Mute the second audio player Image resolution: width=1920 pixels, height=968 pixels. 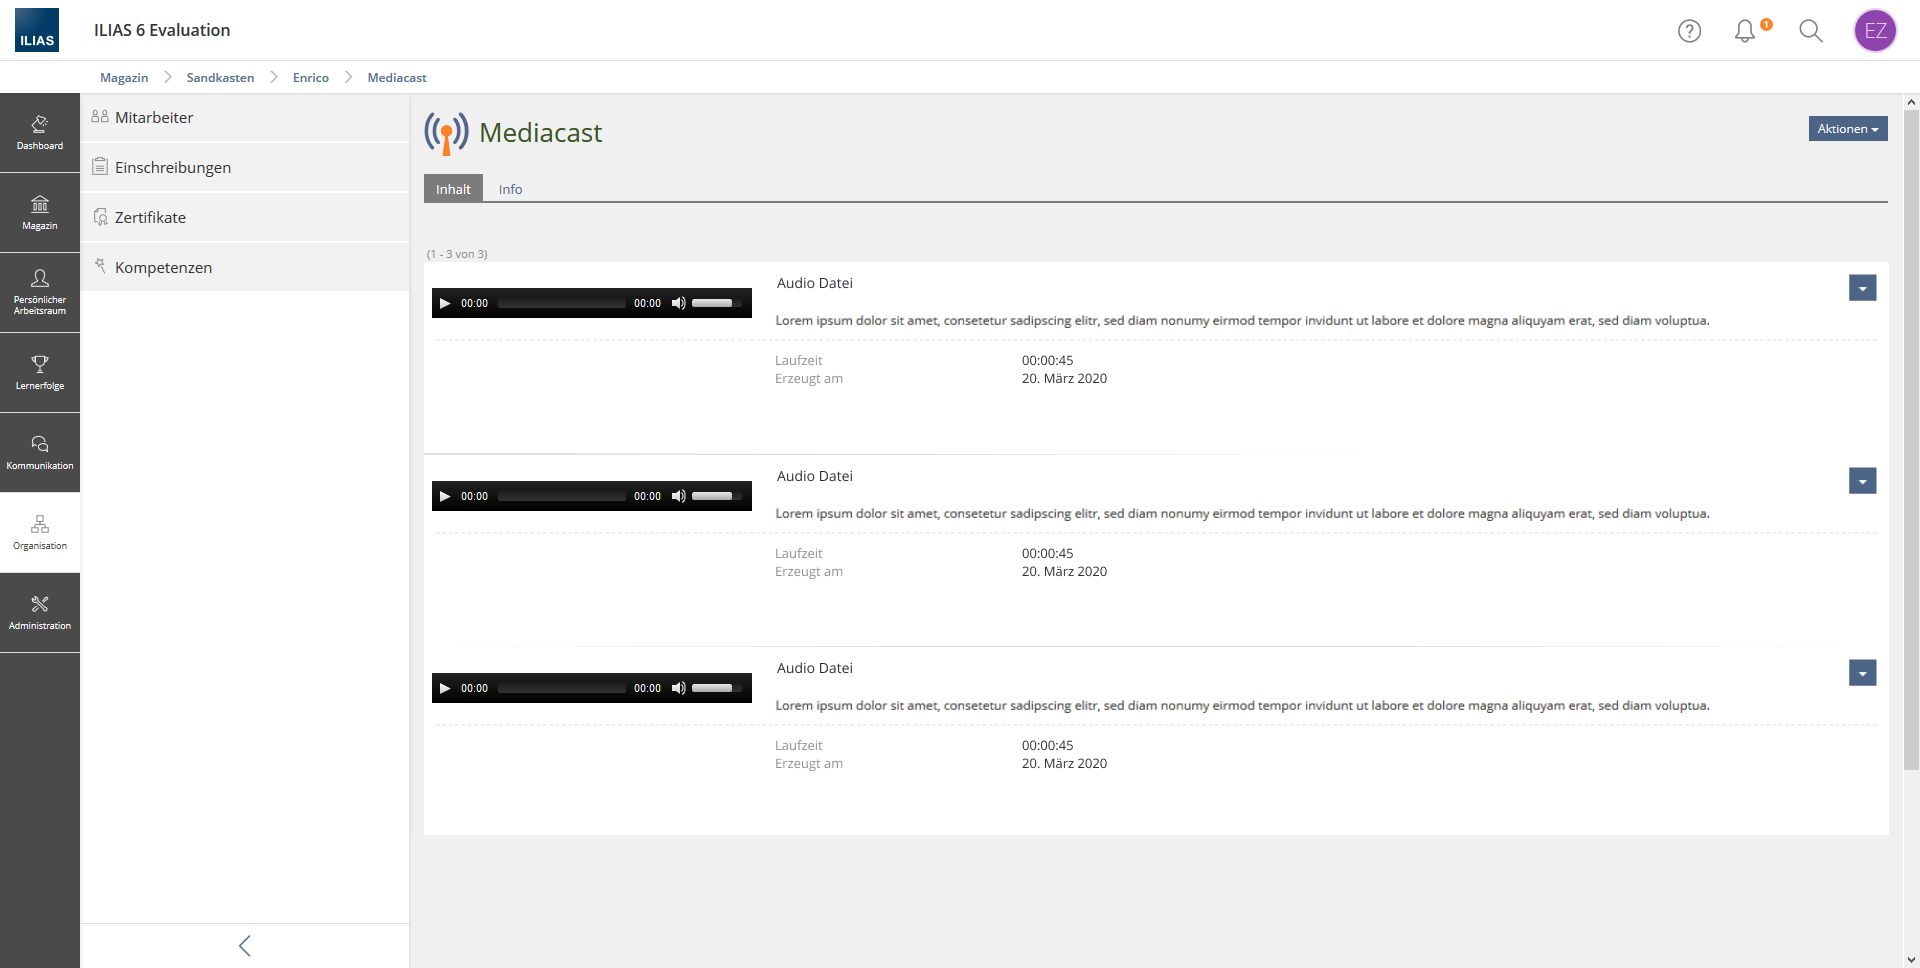(x=678, y=496)
